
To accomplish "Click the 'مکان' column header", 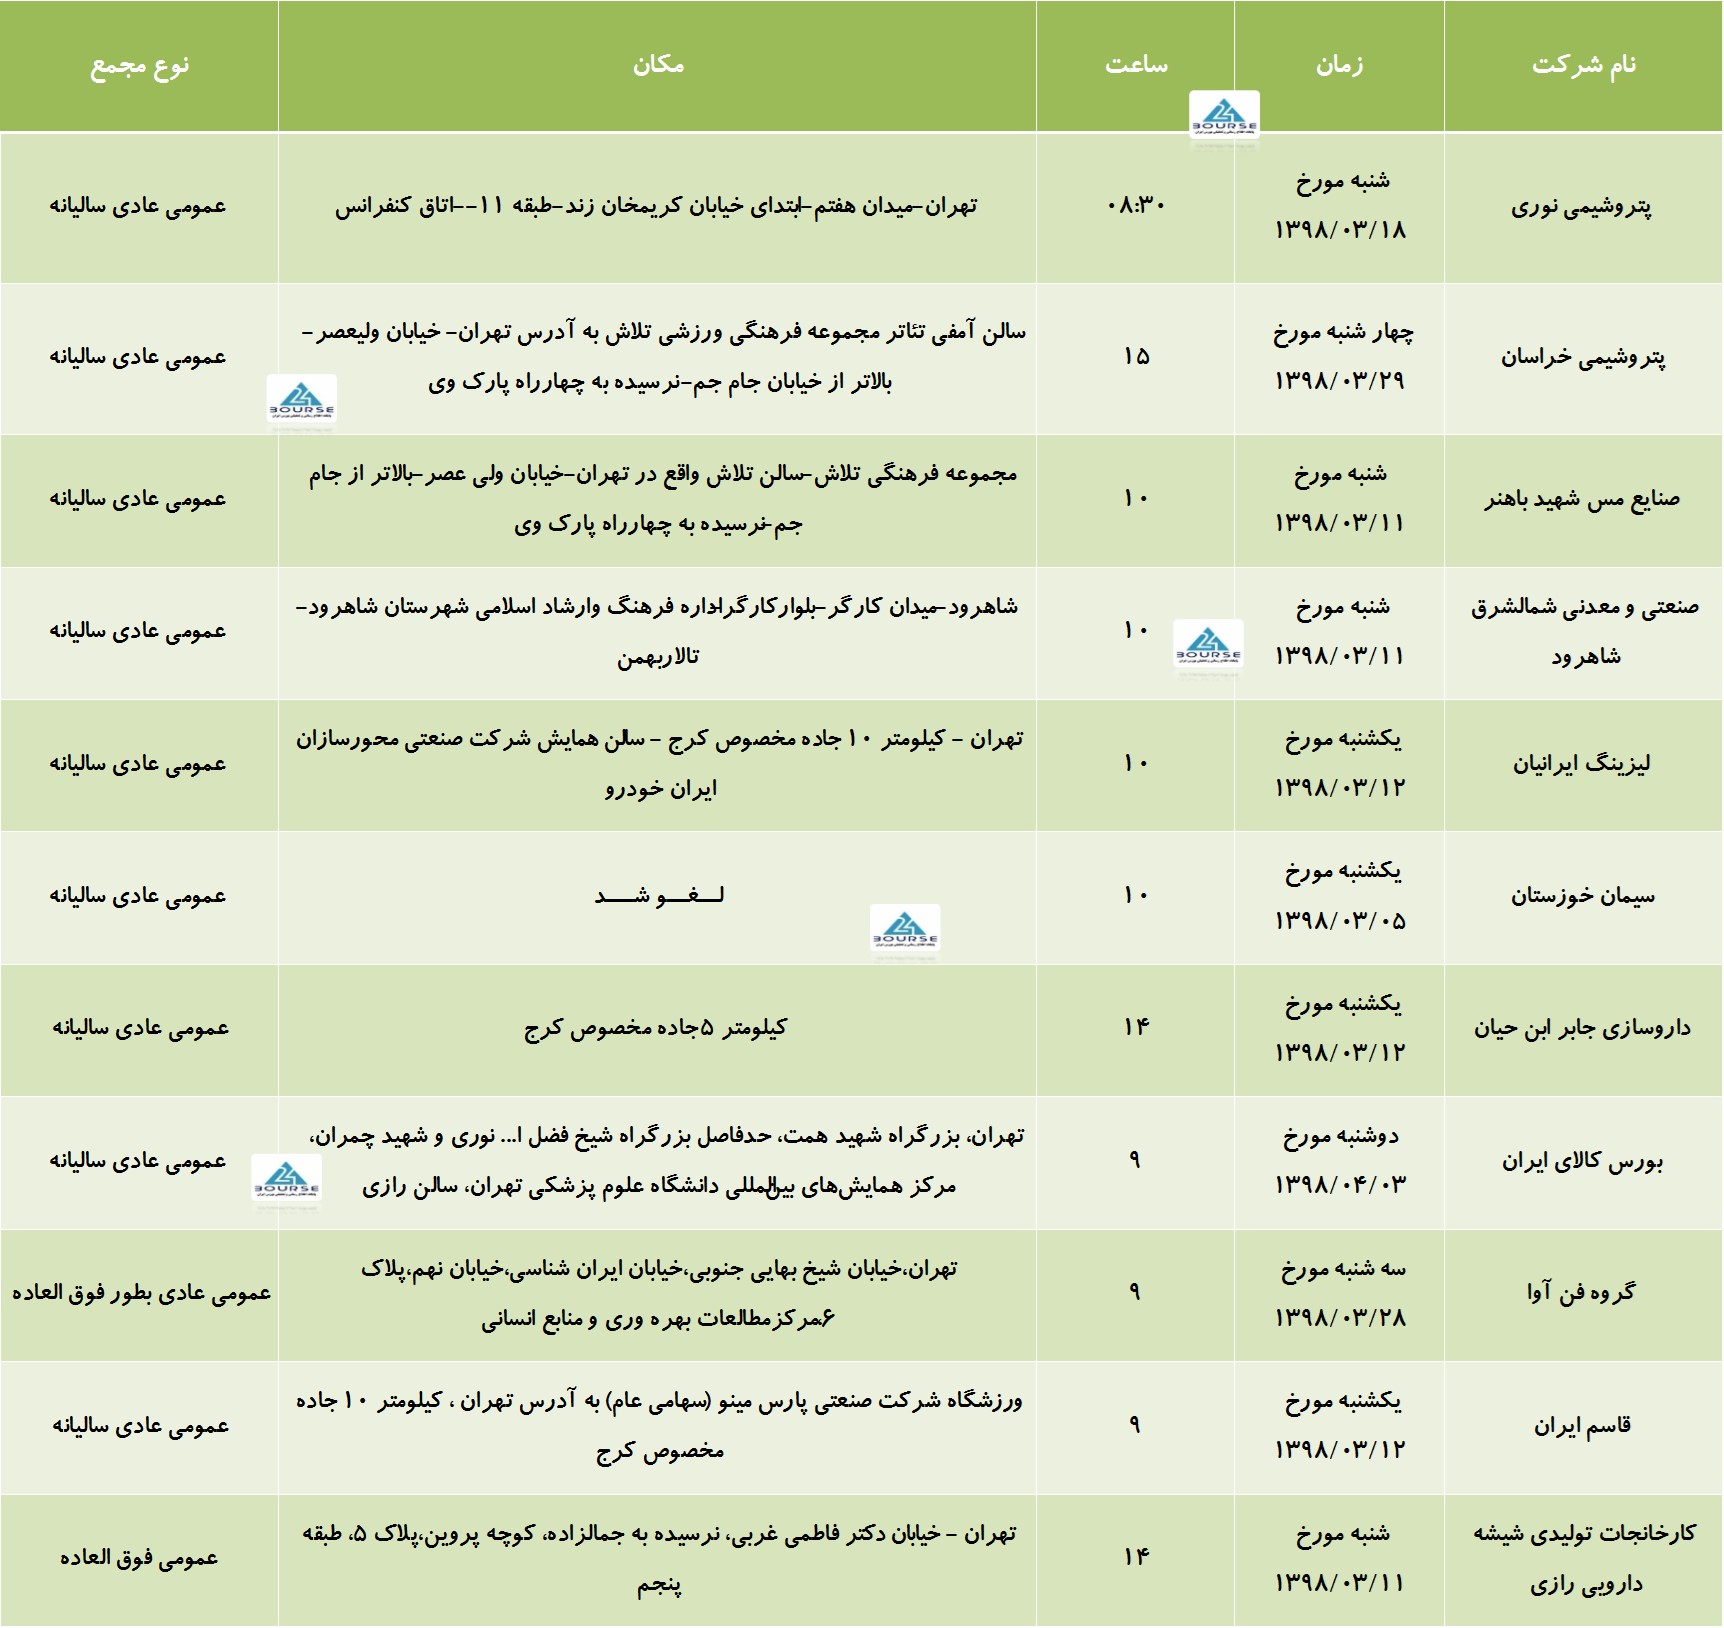I will tap(658, 65).
